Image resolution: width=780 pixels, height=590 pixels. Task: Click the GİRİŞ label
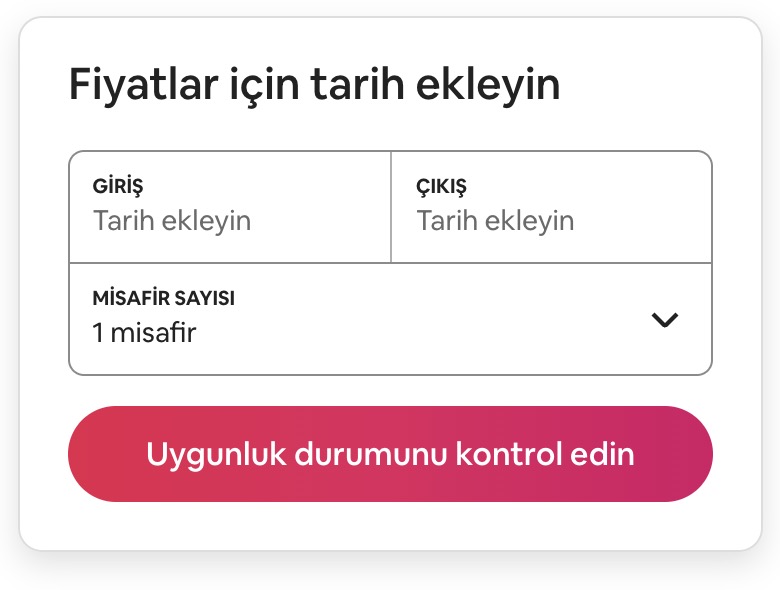tap(118, 187)
